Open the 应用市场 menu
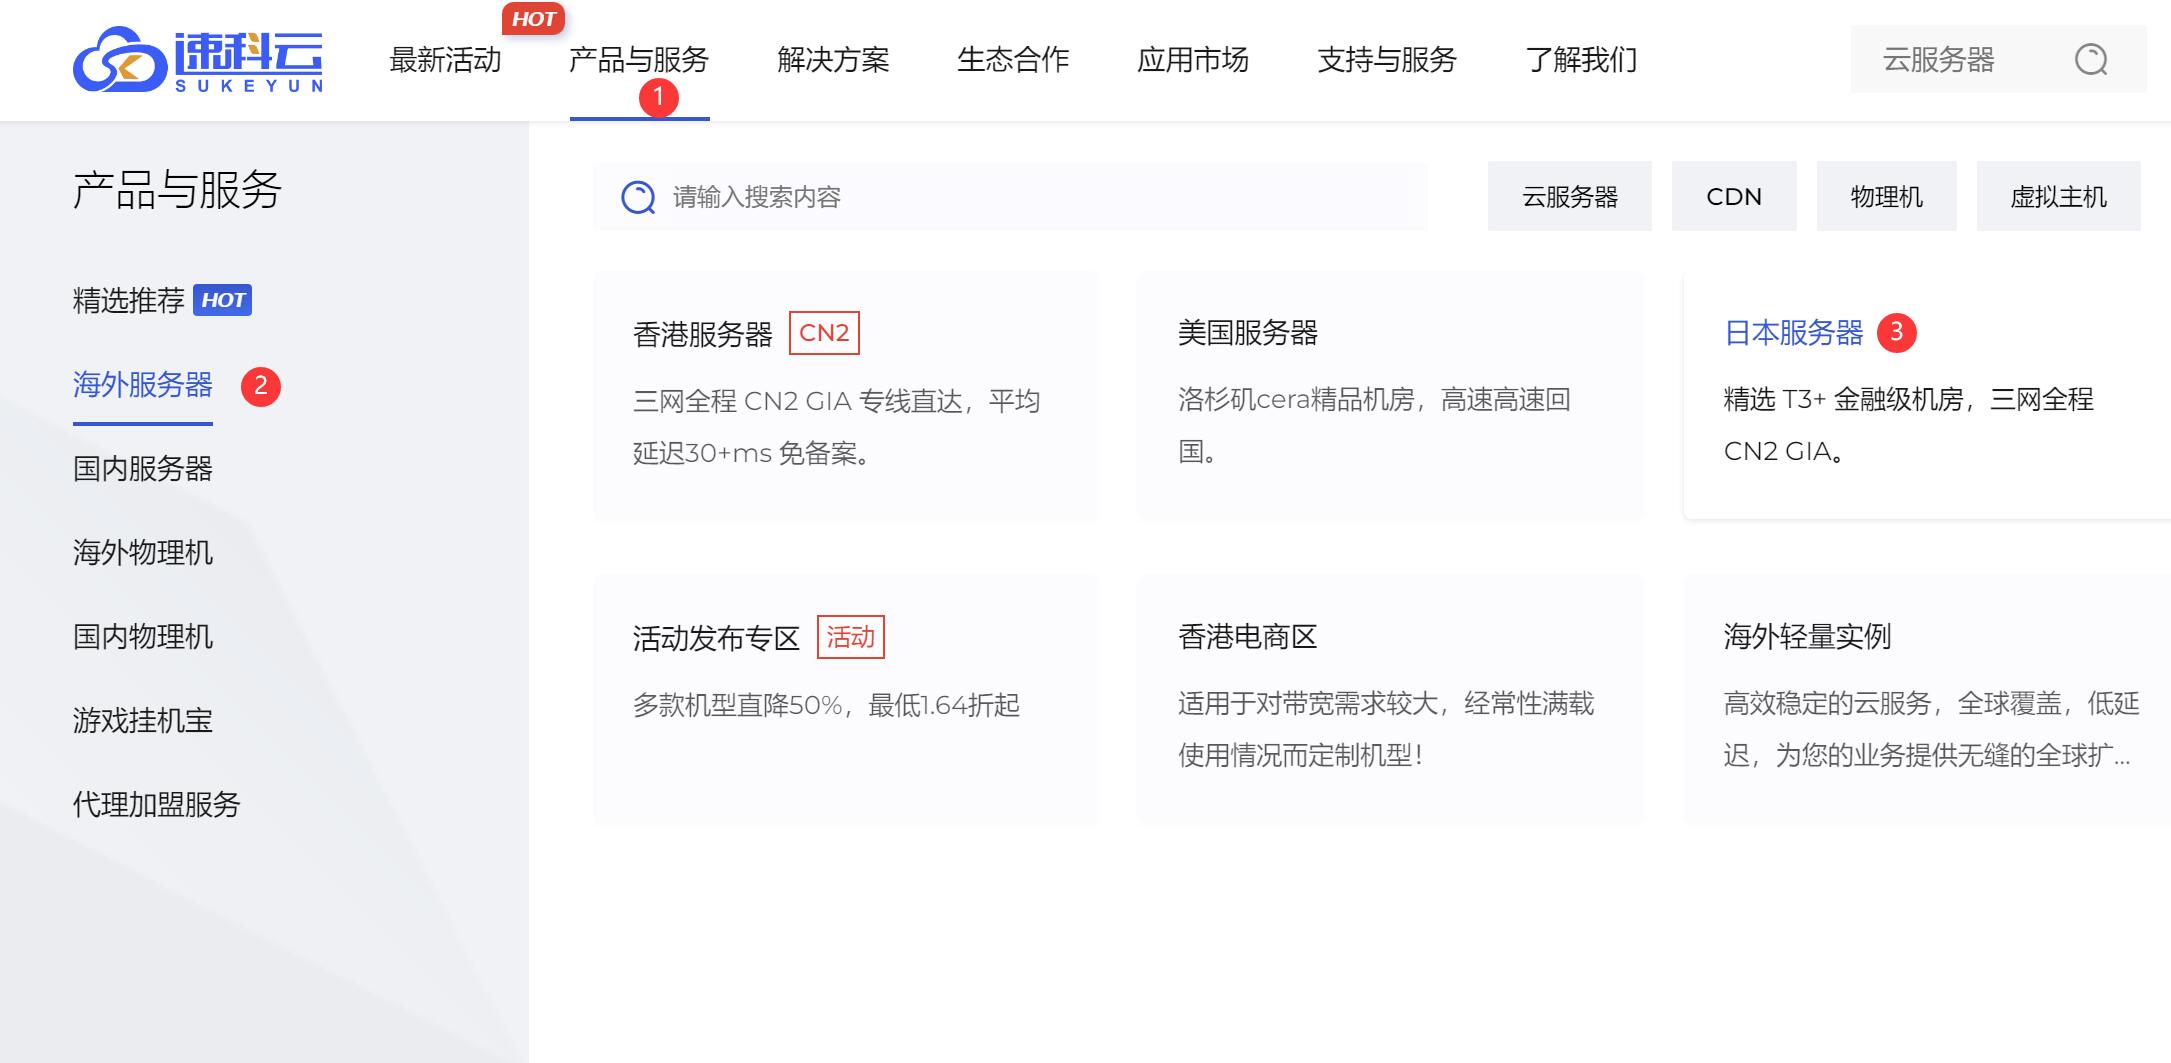This screenshot has width=2171, height=1063. click(1193, 60)
